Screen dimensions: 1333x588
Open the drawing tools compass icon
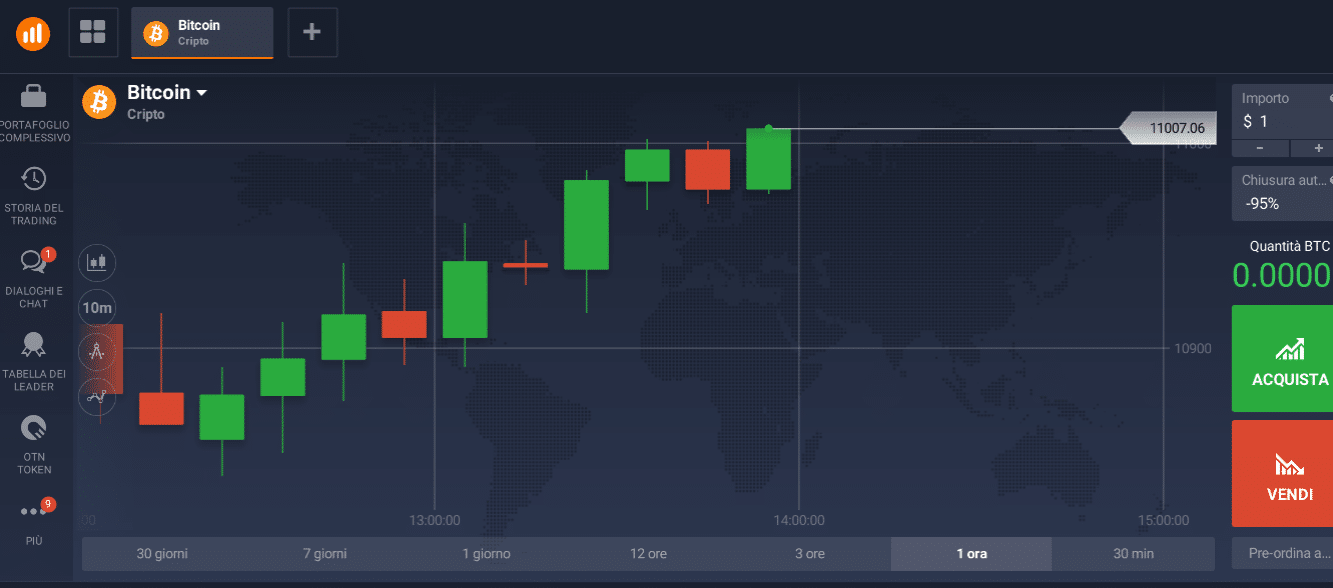click(x=97, y=351)
